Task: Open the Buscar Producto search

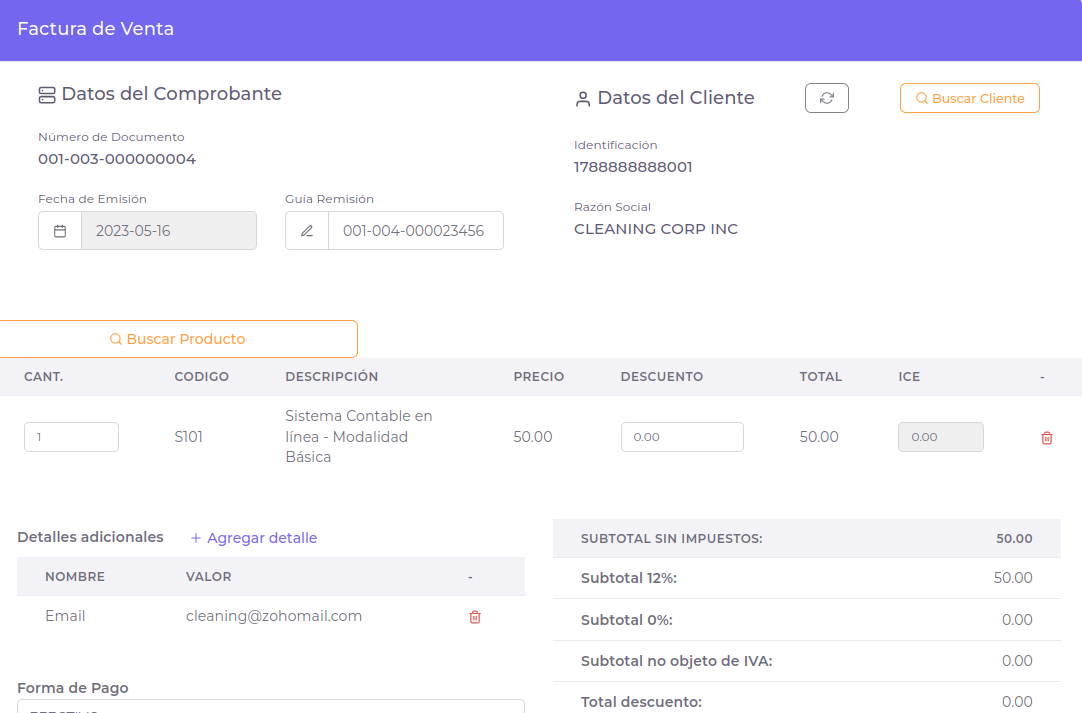Action: click(177, 339)
